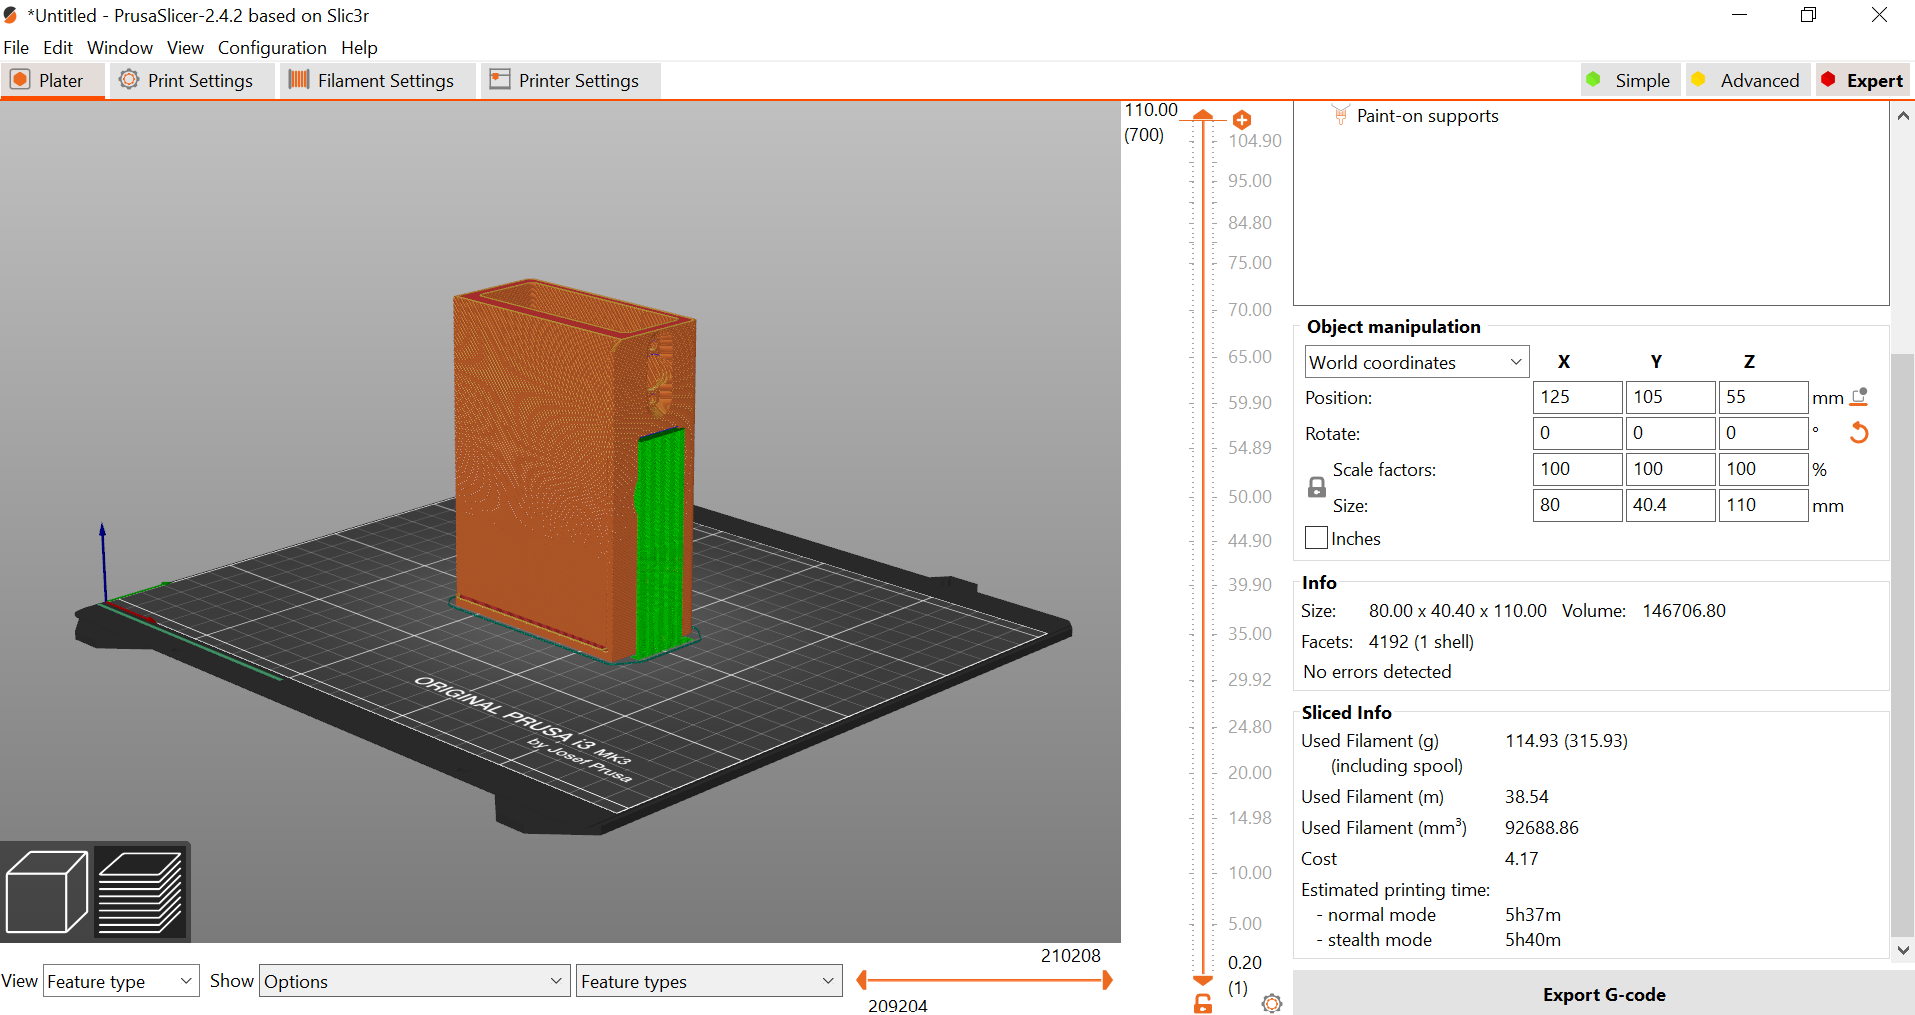The image size is (1915, 1015).
Task: Click the Position X field
Action: coord(1577,397)
